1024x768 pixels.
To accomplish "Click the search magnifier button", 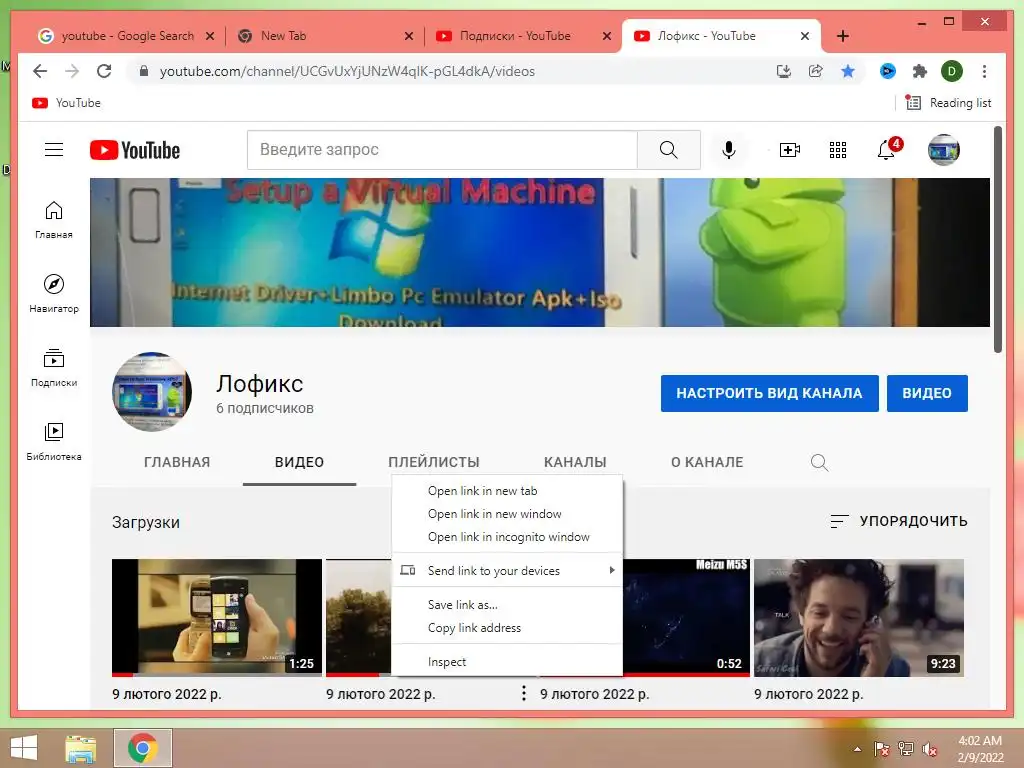I will coord(669,150).
